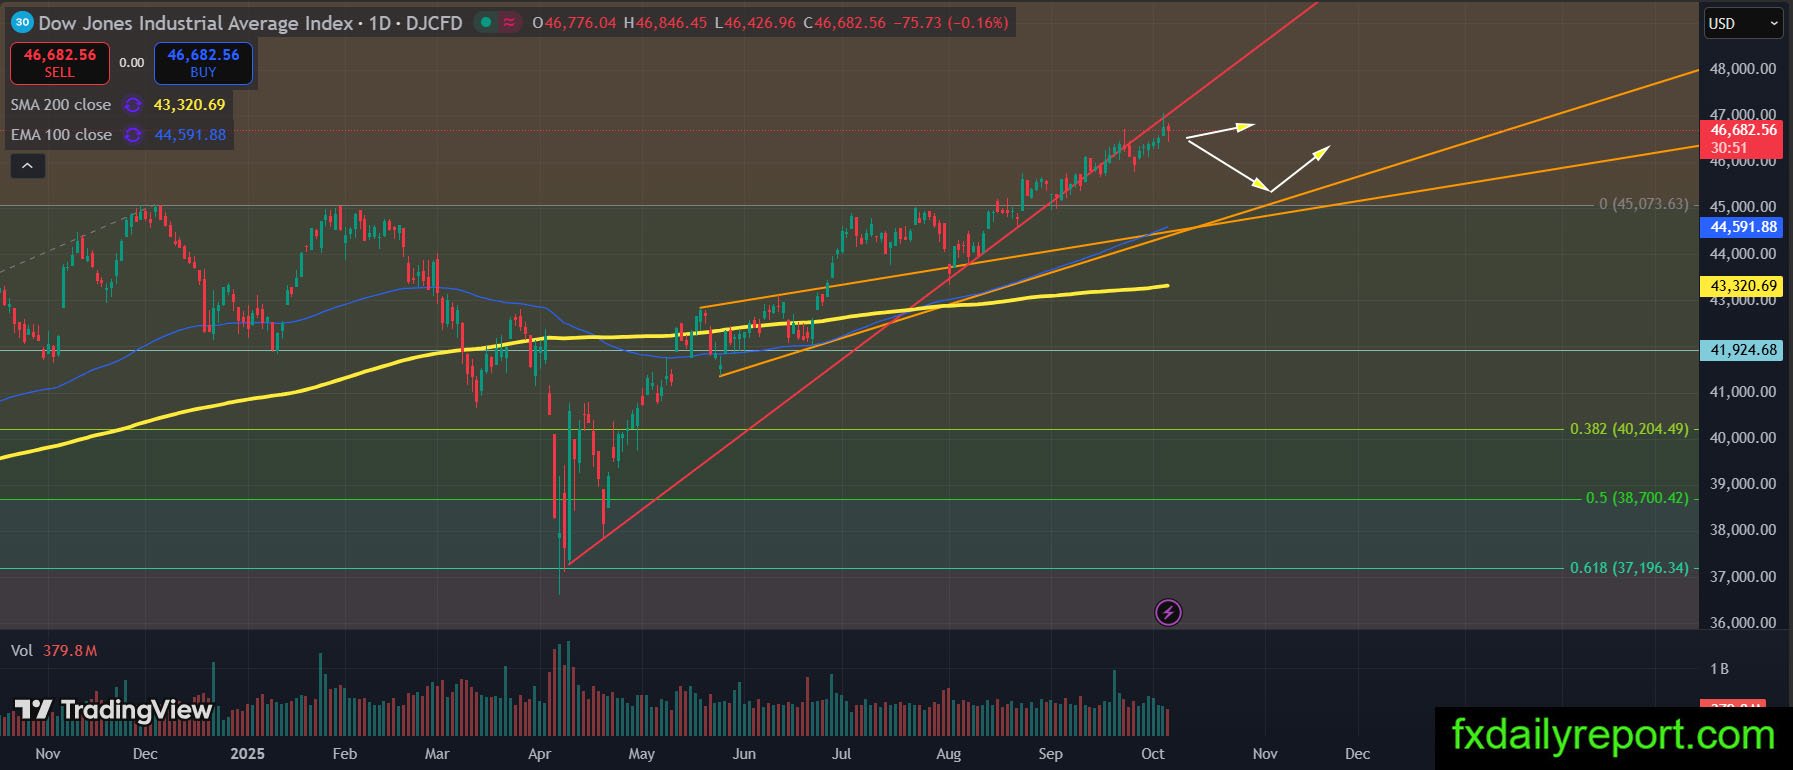Click the DJCFD exchange label

click(434, 22)
